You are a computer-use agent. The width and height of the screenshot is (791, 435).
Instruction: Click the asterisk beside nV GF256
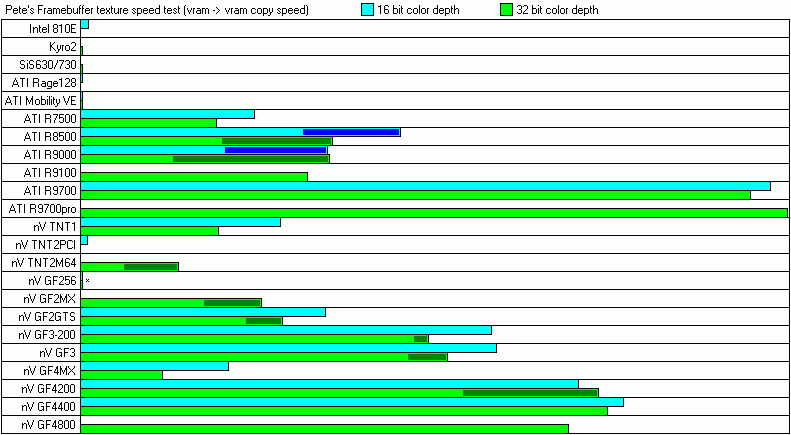[x=87, y=281]
